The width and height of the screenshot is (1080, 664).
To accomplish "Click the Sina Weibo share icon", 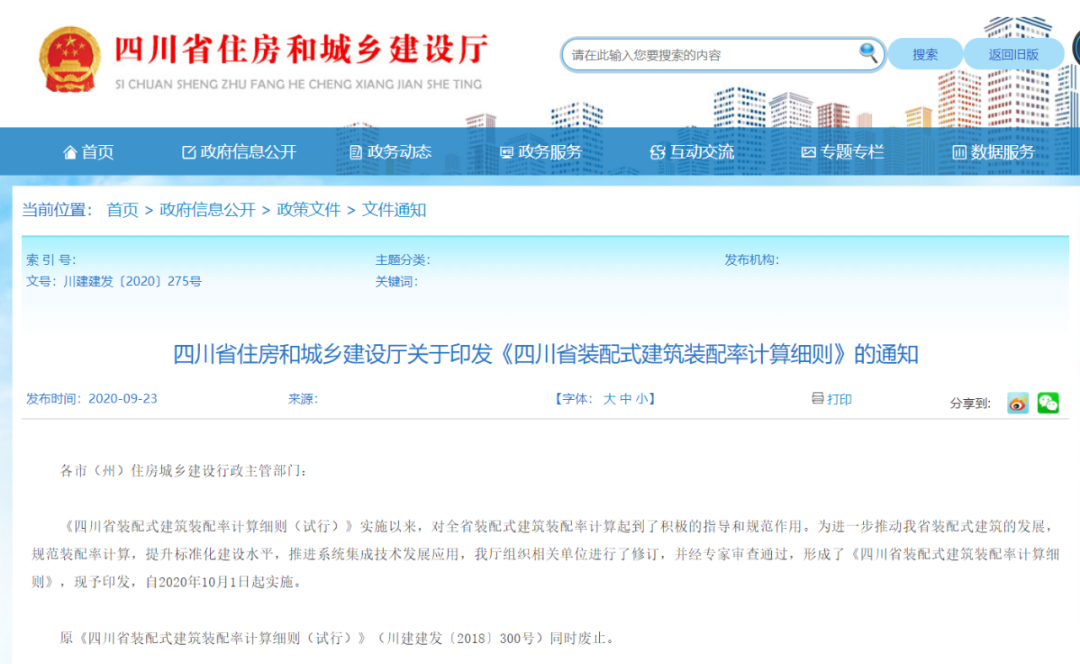I will click(1017, 403).
